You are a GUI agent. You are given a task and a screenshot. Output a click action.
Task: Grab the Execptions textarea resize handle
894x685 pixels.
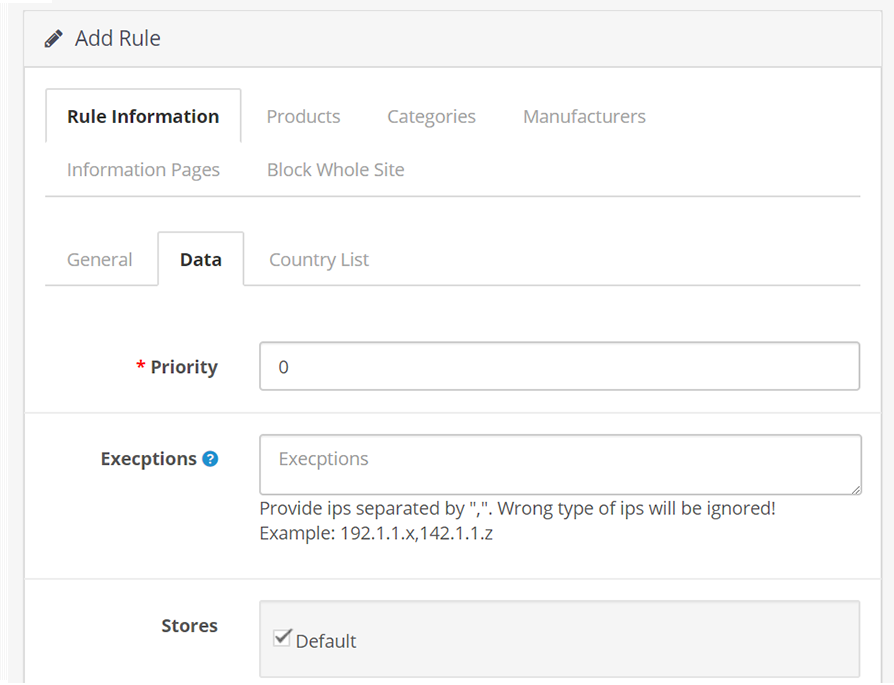pyautogui.click(x=856, y=489)
